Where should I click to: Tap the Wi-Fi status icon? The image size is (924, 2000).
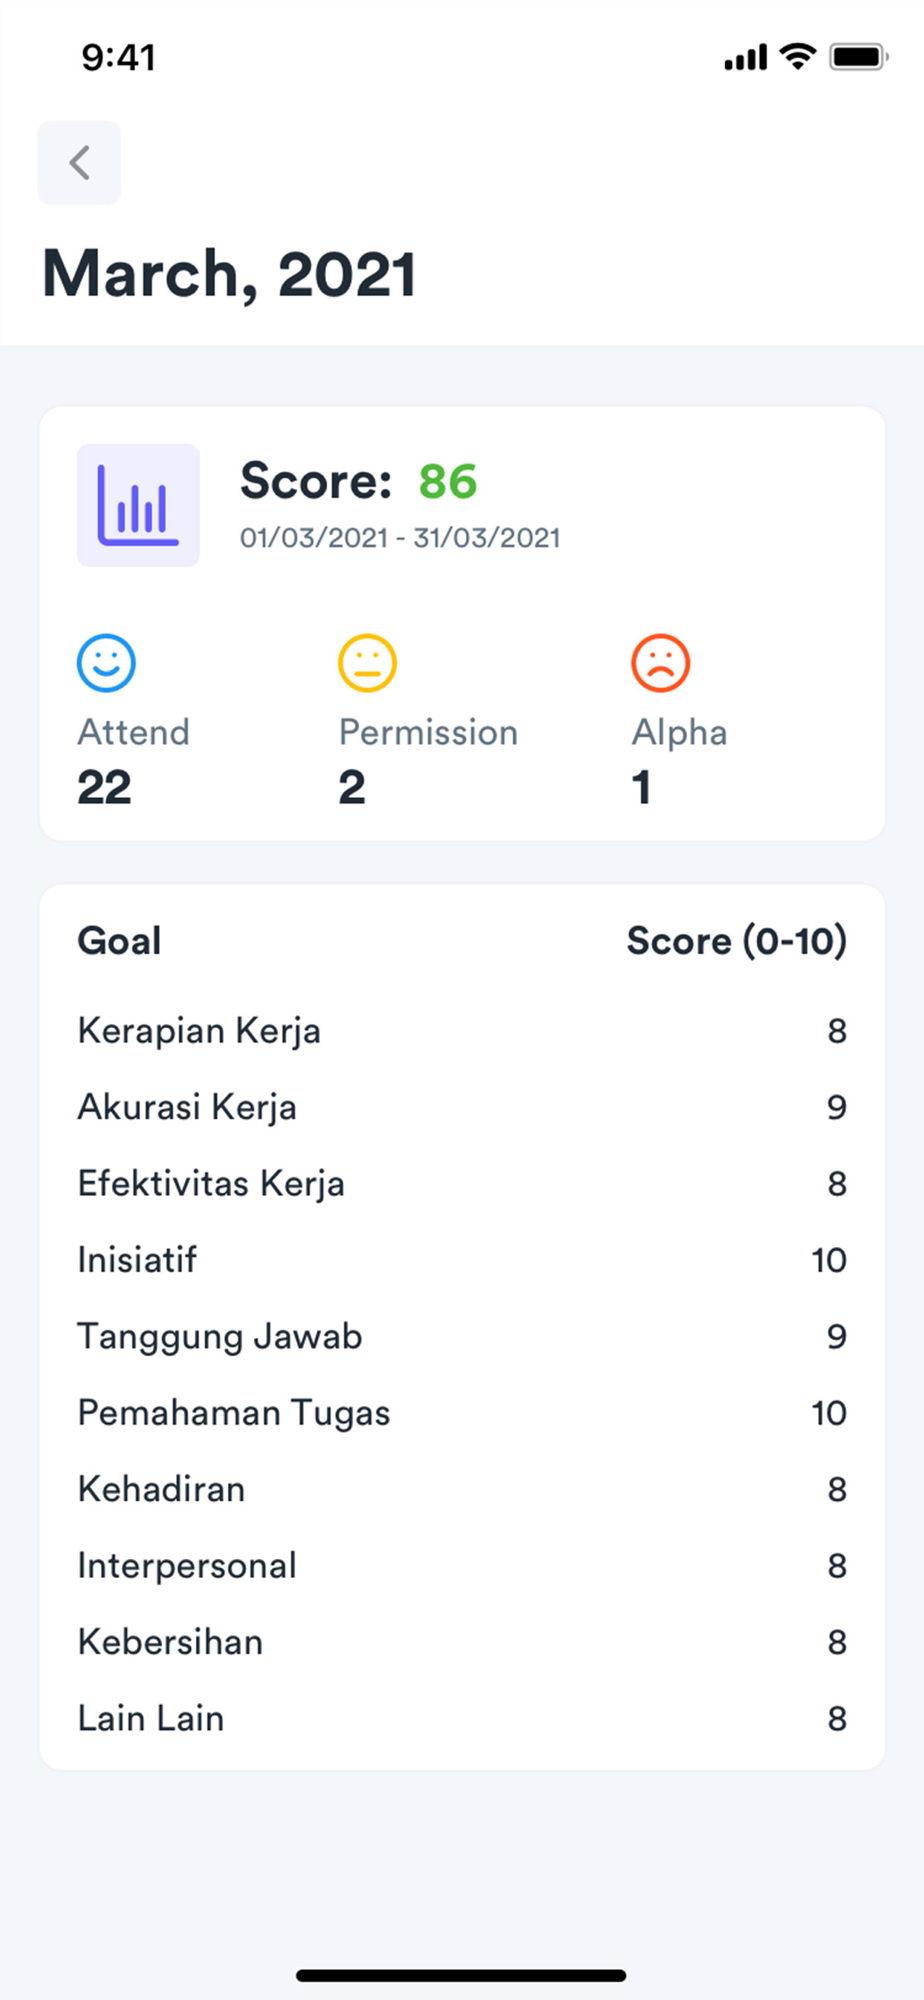coord(798,57)
